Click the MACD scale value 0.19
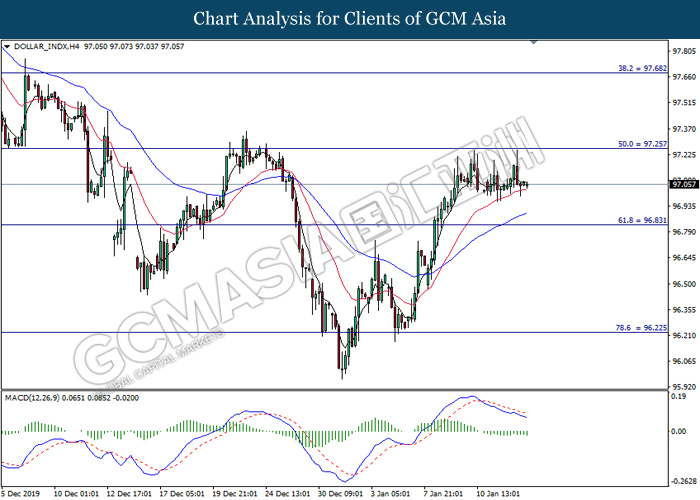 [x=679, y=396]
